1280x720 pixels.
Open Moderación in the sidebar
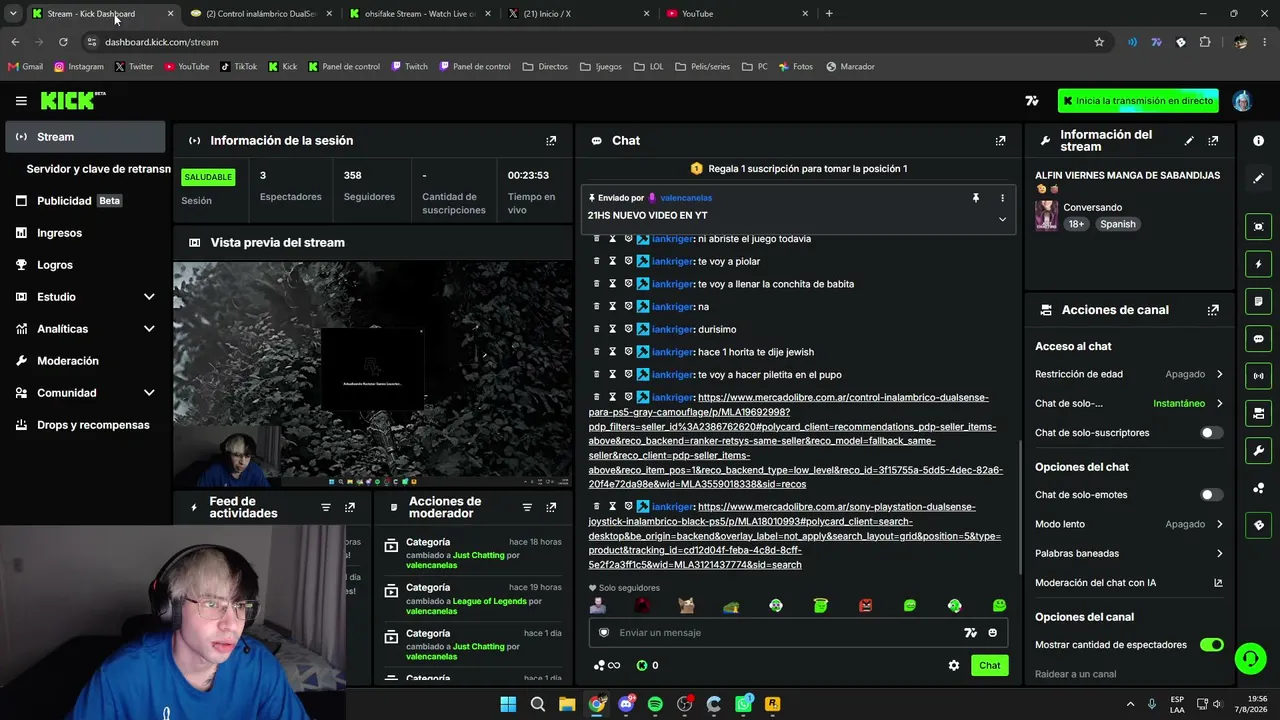[x=86, y=361]
